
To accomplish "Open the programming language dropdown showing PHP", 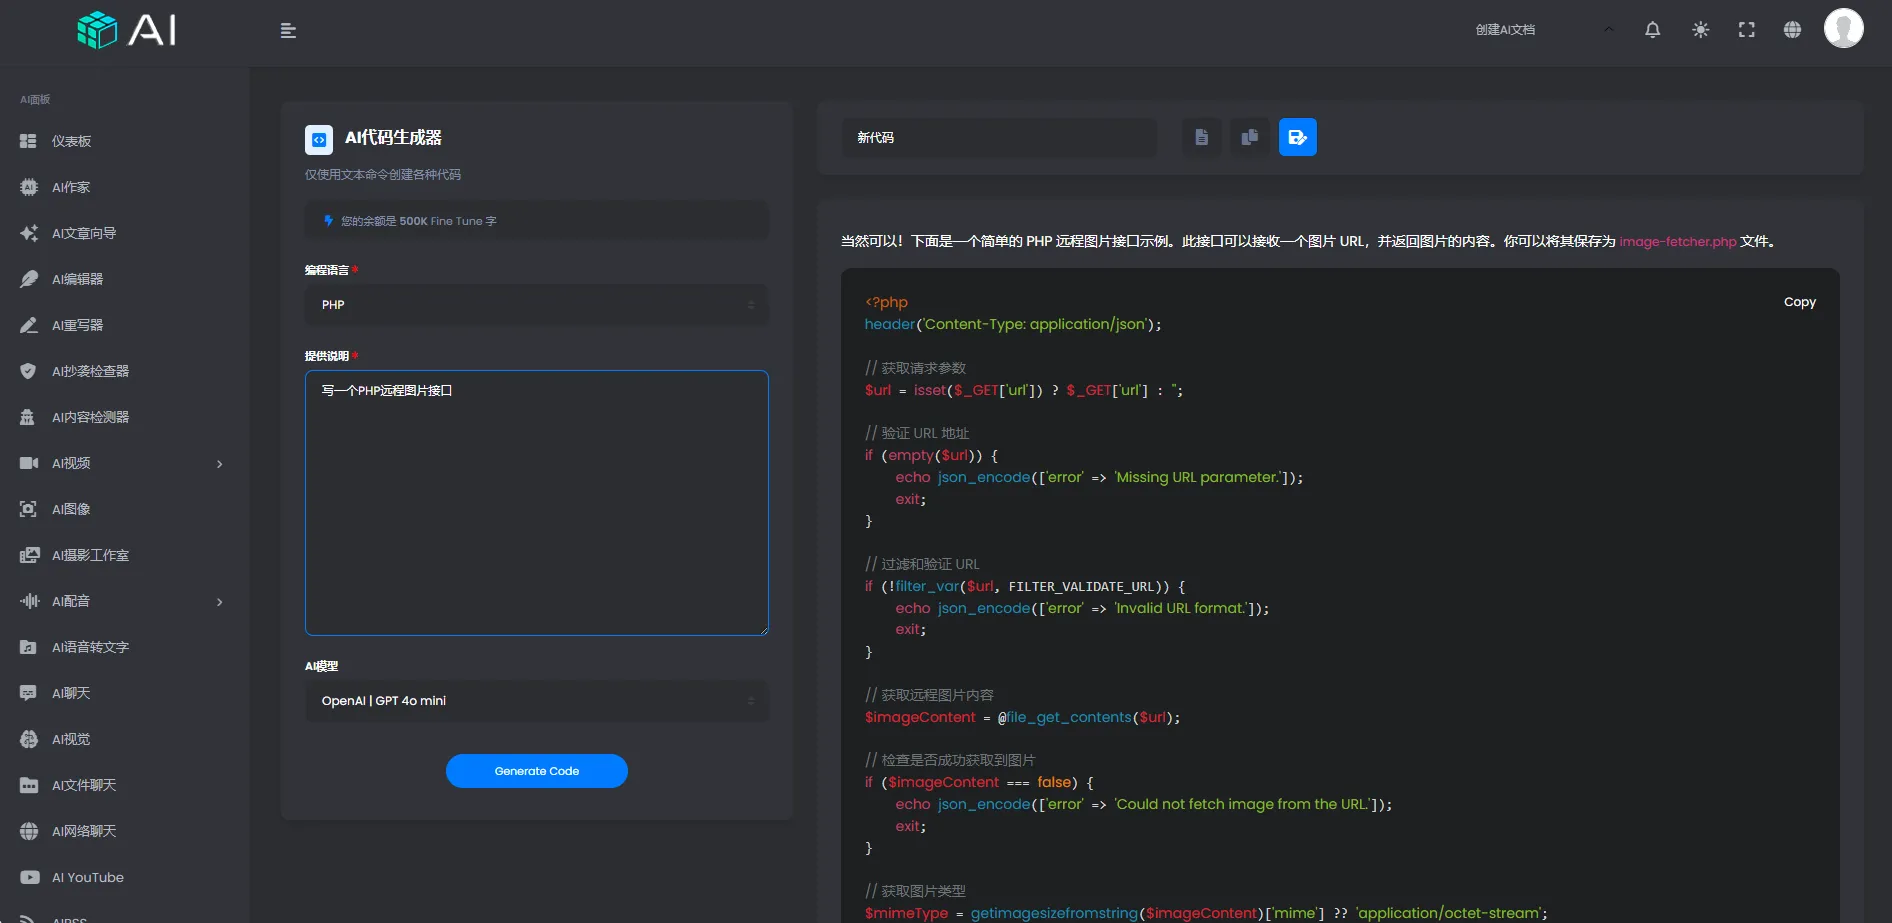I will click(x=536, y=304).
